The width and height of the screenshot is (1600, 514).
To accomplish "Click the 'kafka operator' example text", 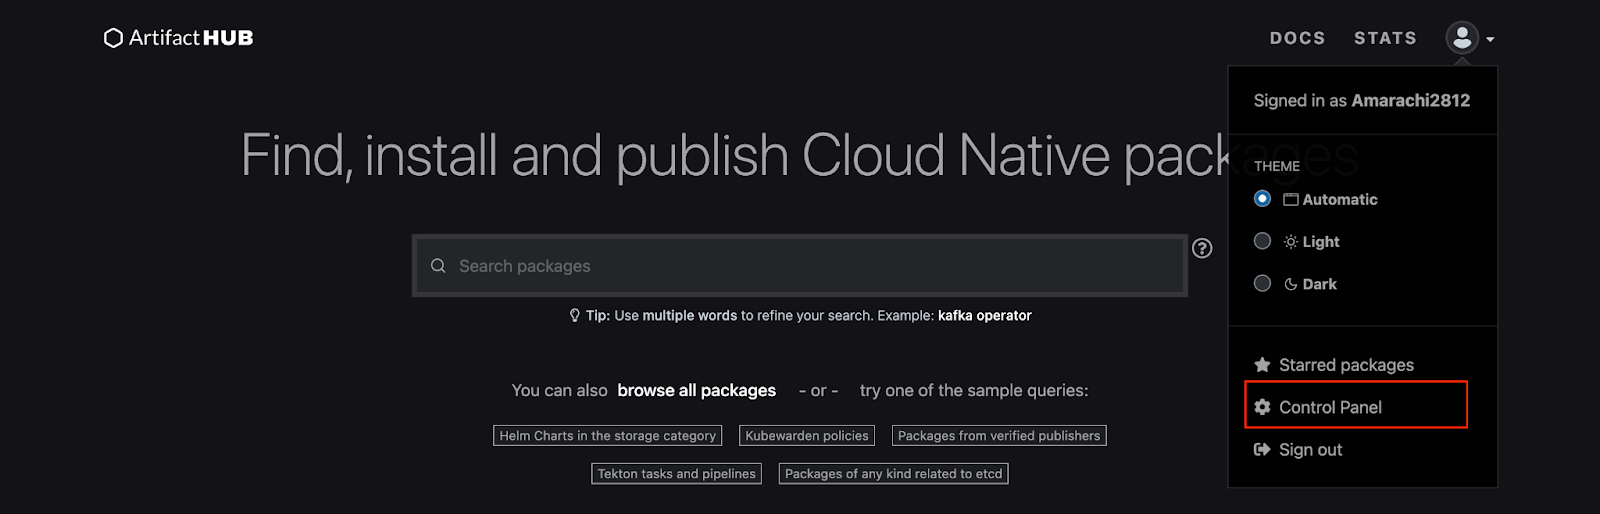I will click(x=985, y=315).
